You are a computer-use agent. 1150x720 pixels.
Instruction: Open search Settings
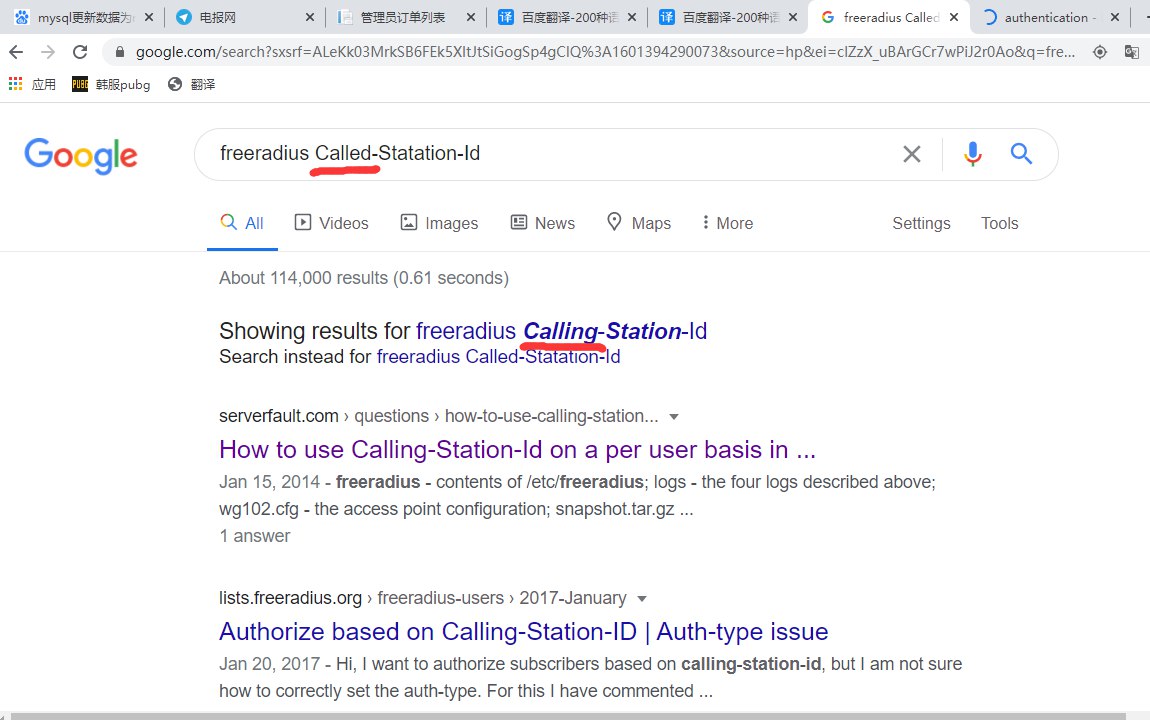pos(921,223)
